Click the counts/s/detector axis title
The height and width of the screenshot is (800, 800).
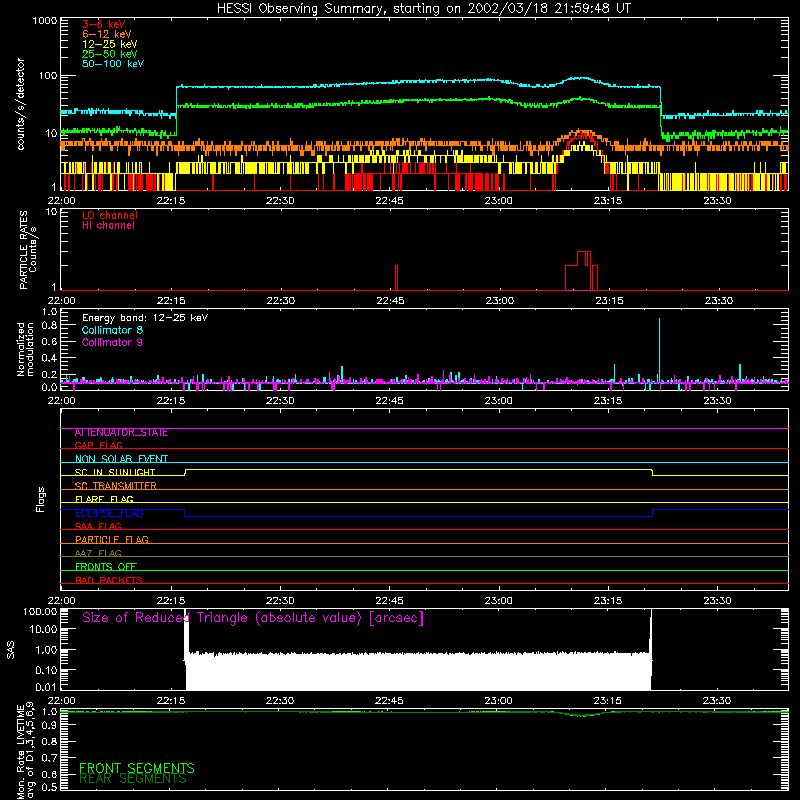(21, 104)
